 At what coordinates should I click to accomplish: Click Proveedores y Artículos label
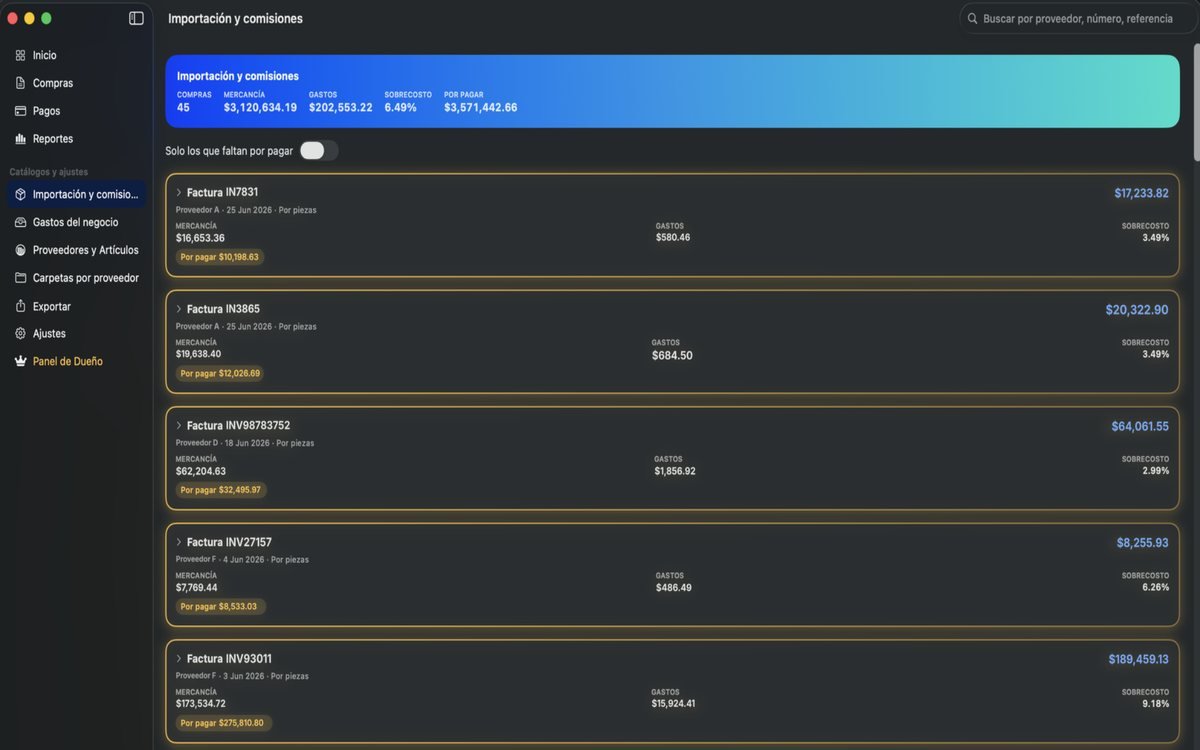point(86,250)
